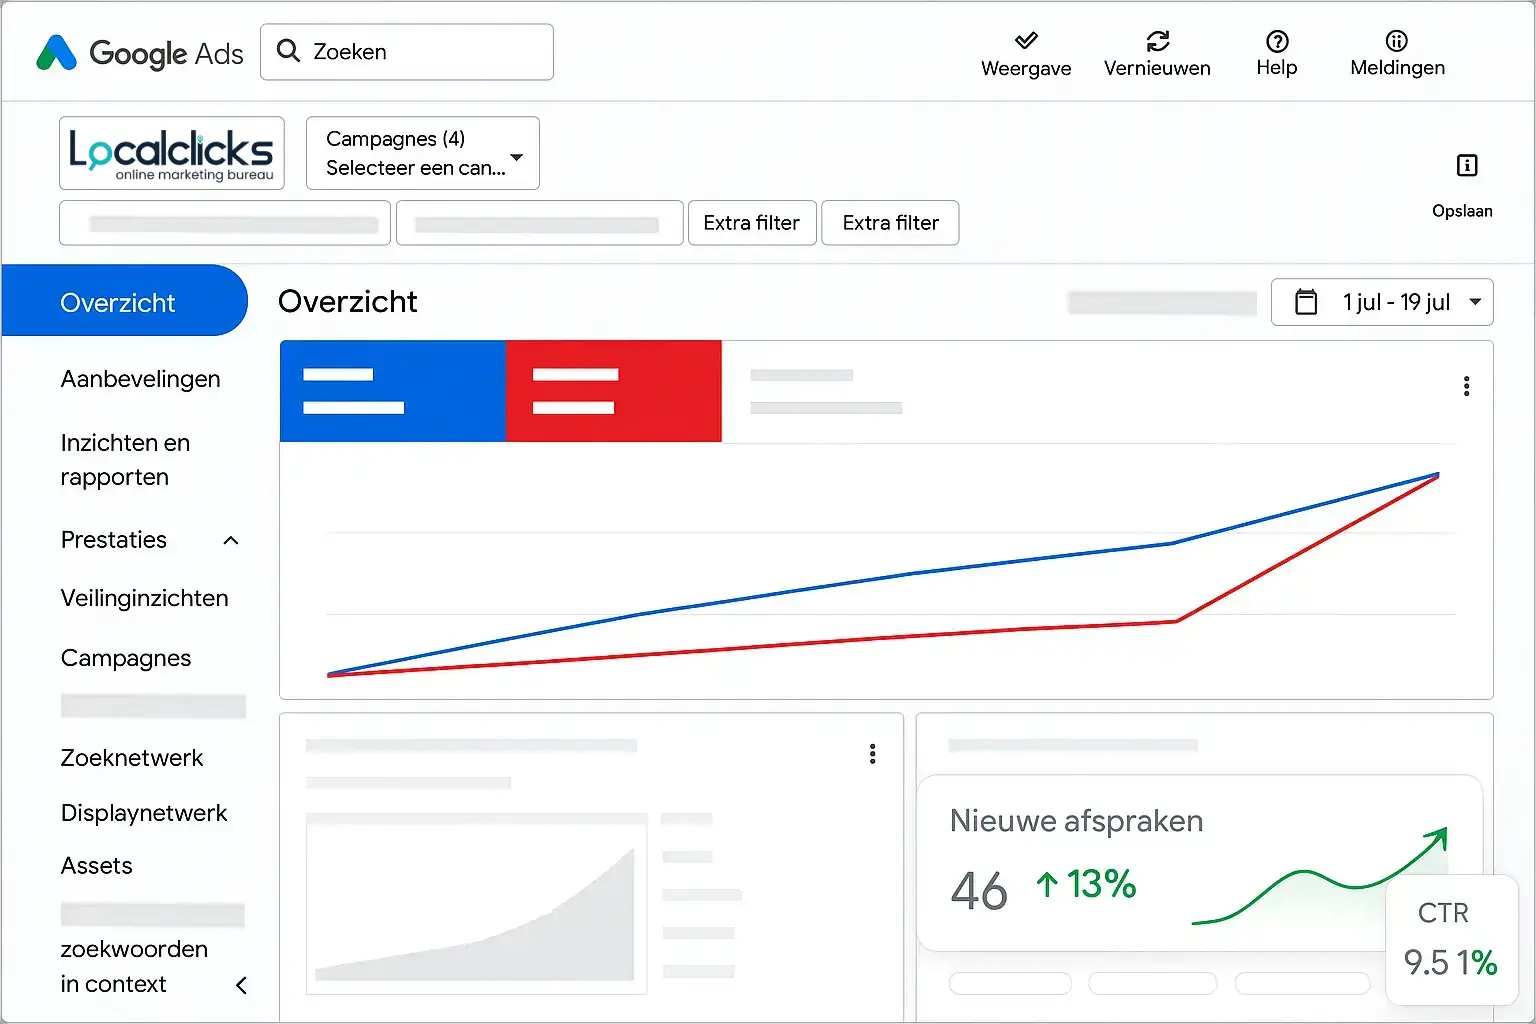Screen dimensions: 1536x1024
Task: Open Meldingen notifications icon
Action: [x=1397, y=41]
